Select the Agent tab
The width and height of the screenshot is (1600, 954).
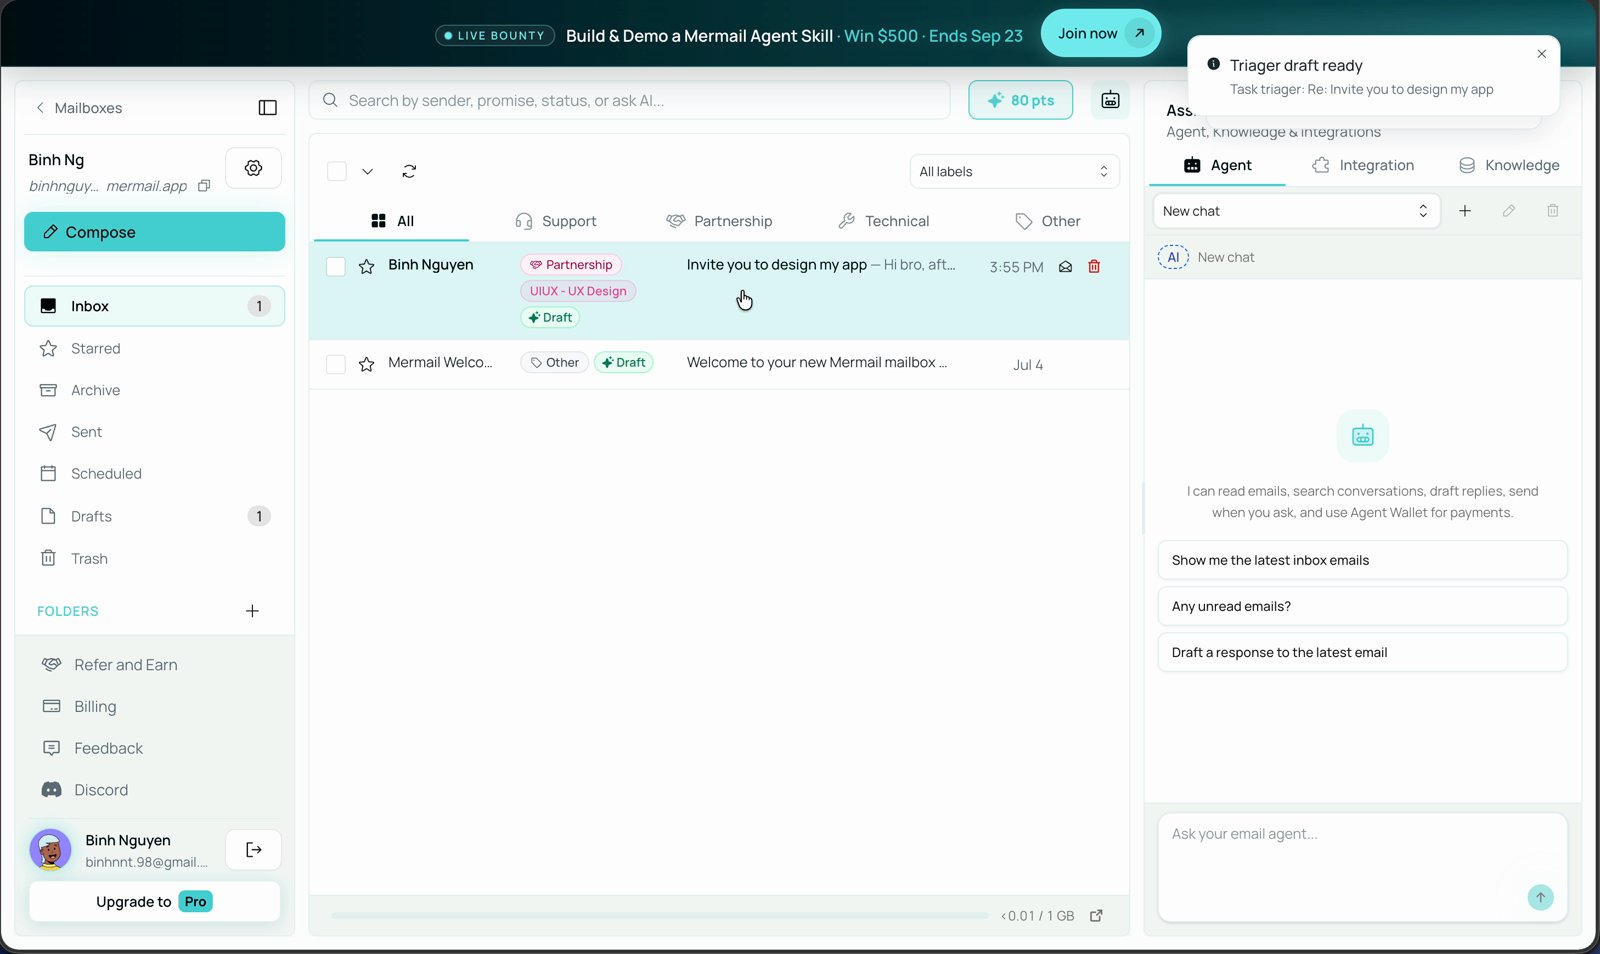pos(1217,166)
